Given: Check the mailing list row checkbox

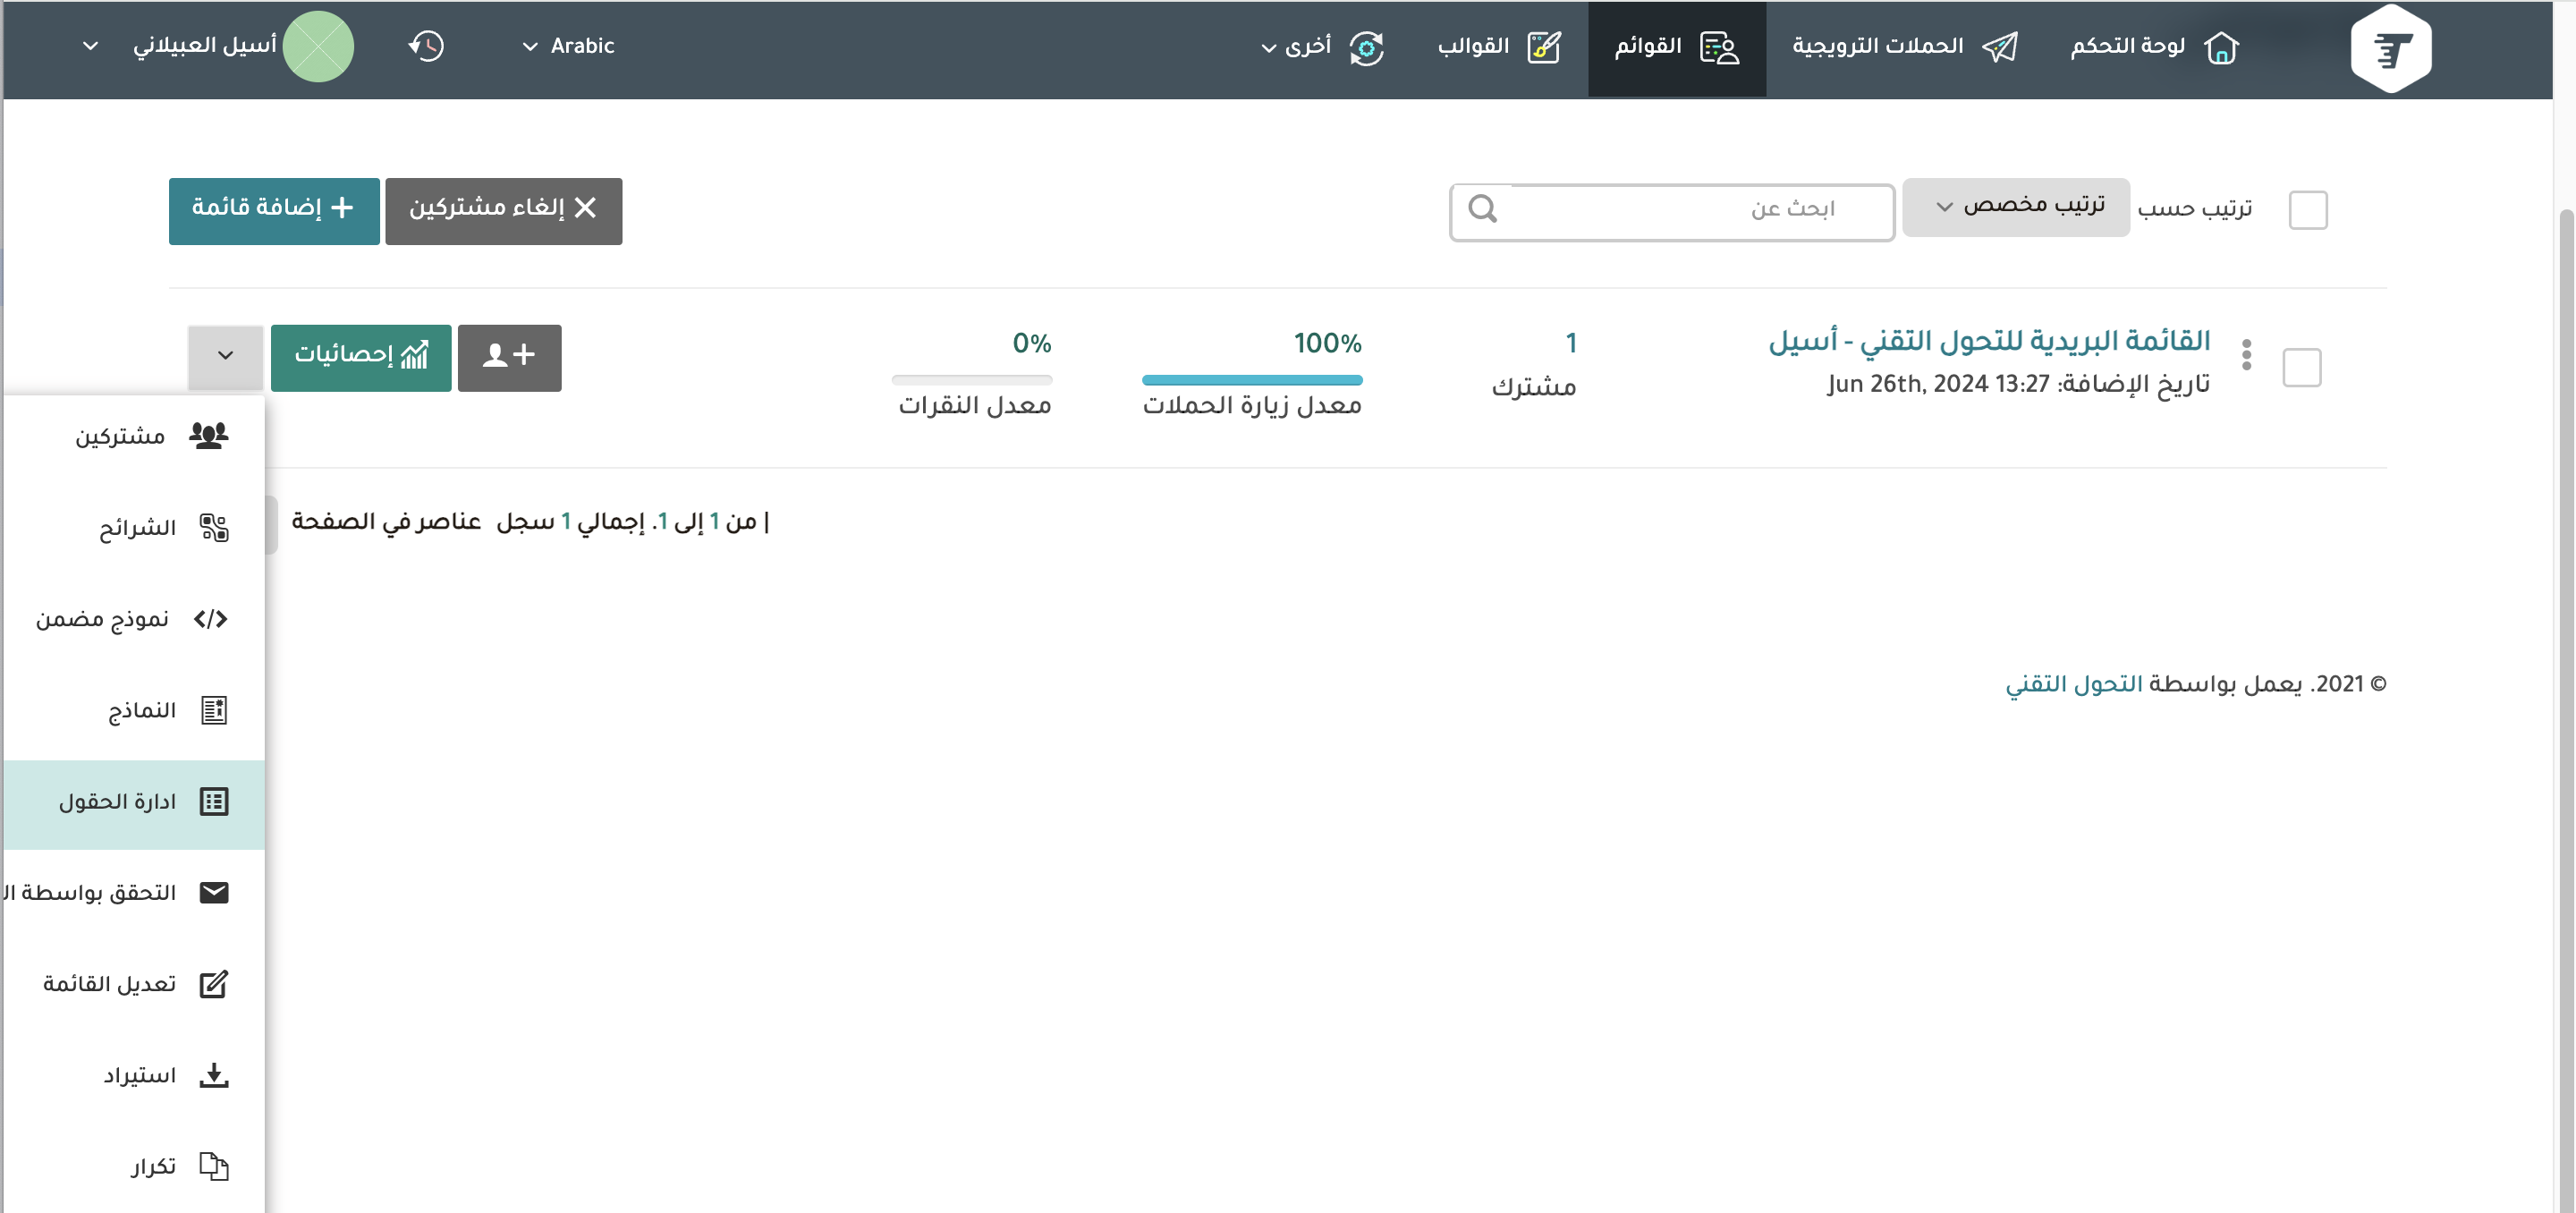Looking at the screenshot, I should [x=2301, y=367].
